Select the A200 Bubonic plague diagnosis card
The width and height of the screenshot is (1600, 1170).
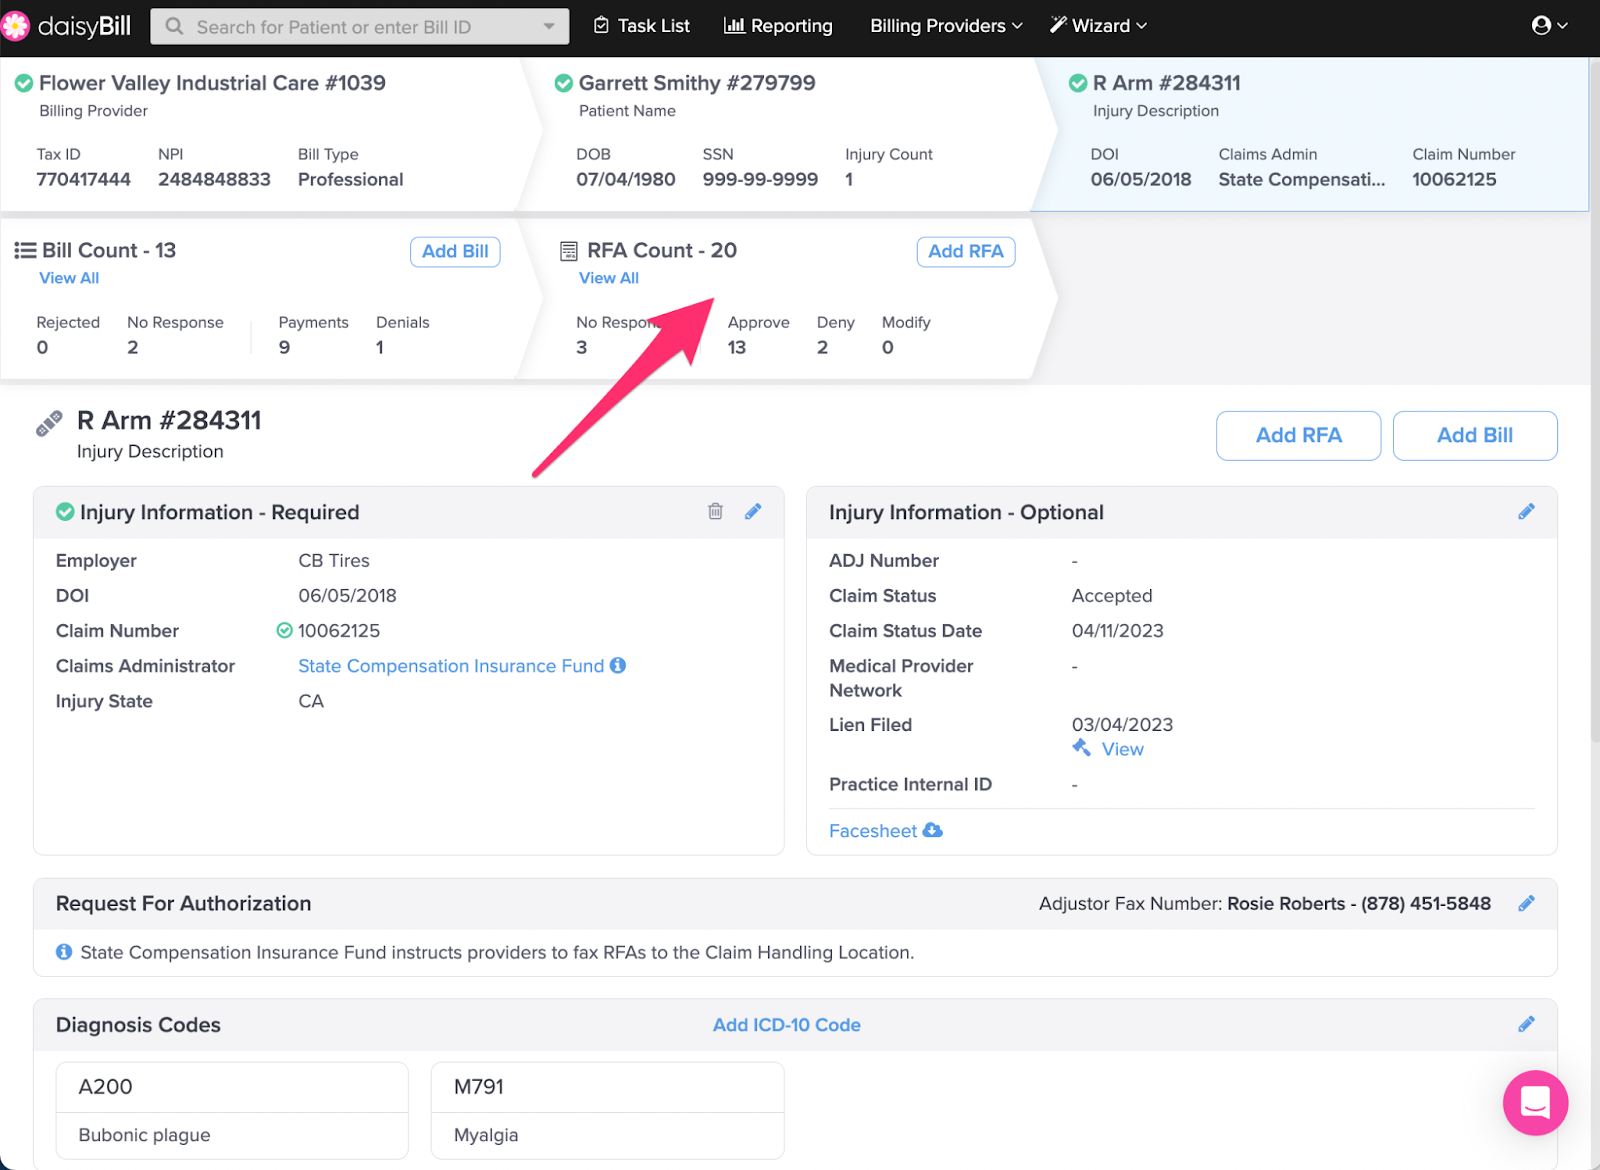pyautogui.click(x=232, y=1110)
